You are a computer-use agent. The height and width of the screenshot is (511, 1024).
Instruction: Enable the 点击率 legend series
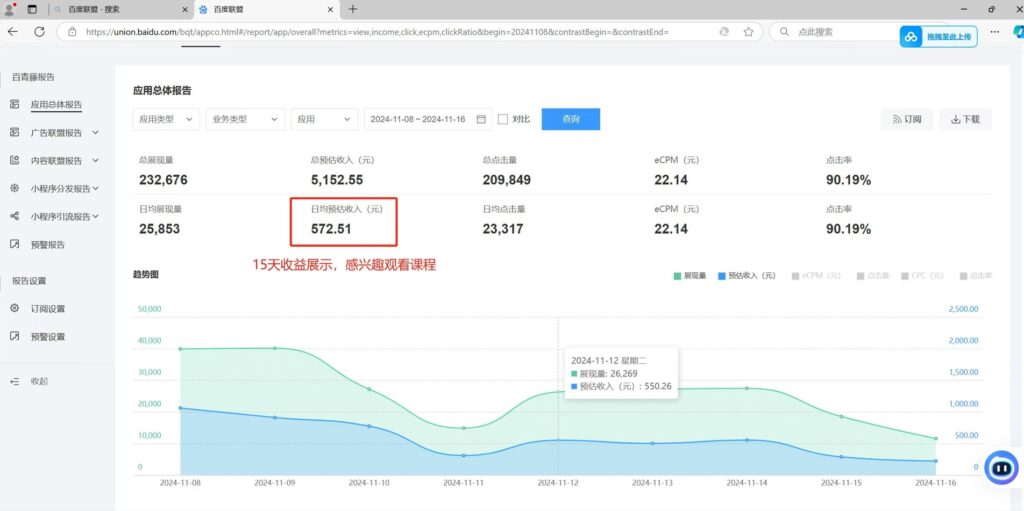coord(976,276)
